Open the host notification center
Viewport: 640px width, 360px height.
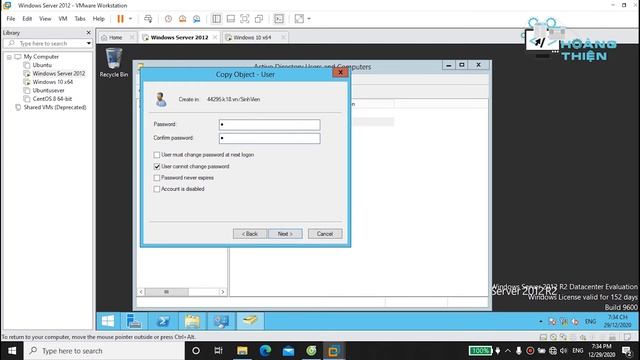pos(627,351)
